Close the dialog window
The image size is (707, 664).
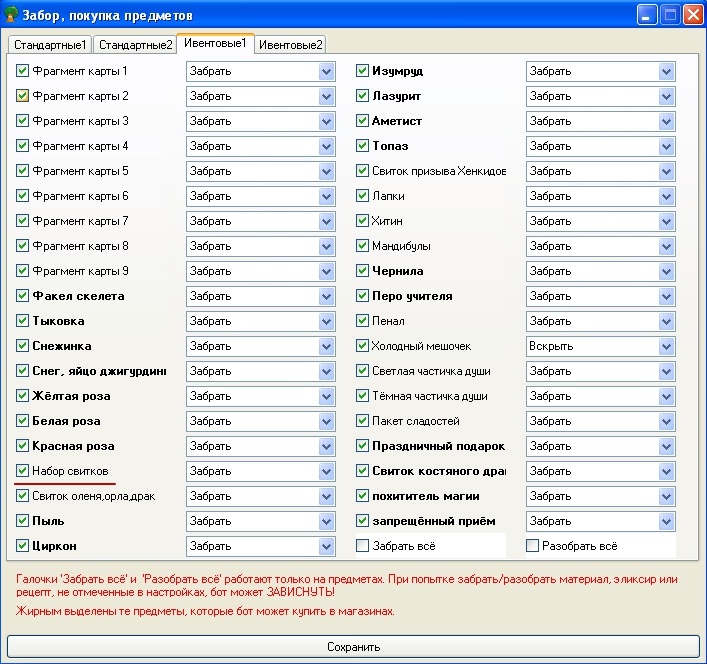(693, 16)
